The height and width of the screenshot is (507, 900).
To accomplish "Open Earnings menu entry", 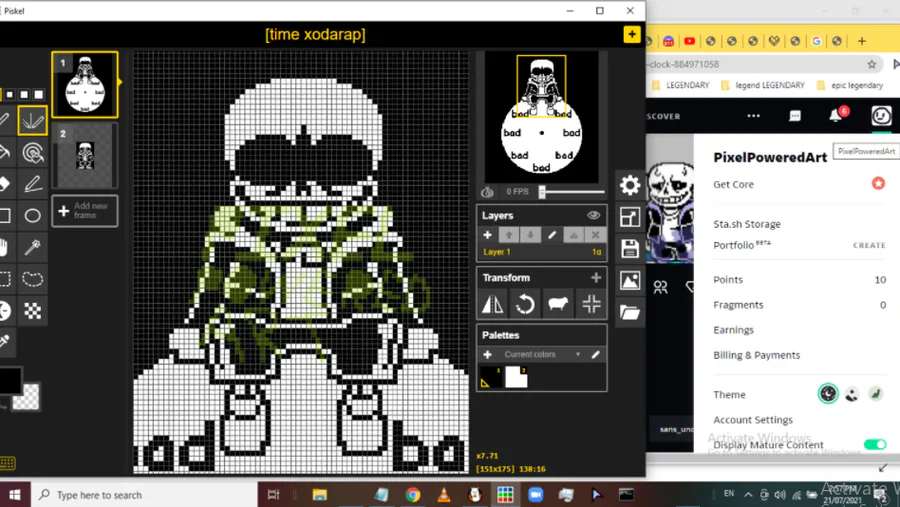I will tap(733, 330).
